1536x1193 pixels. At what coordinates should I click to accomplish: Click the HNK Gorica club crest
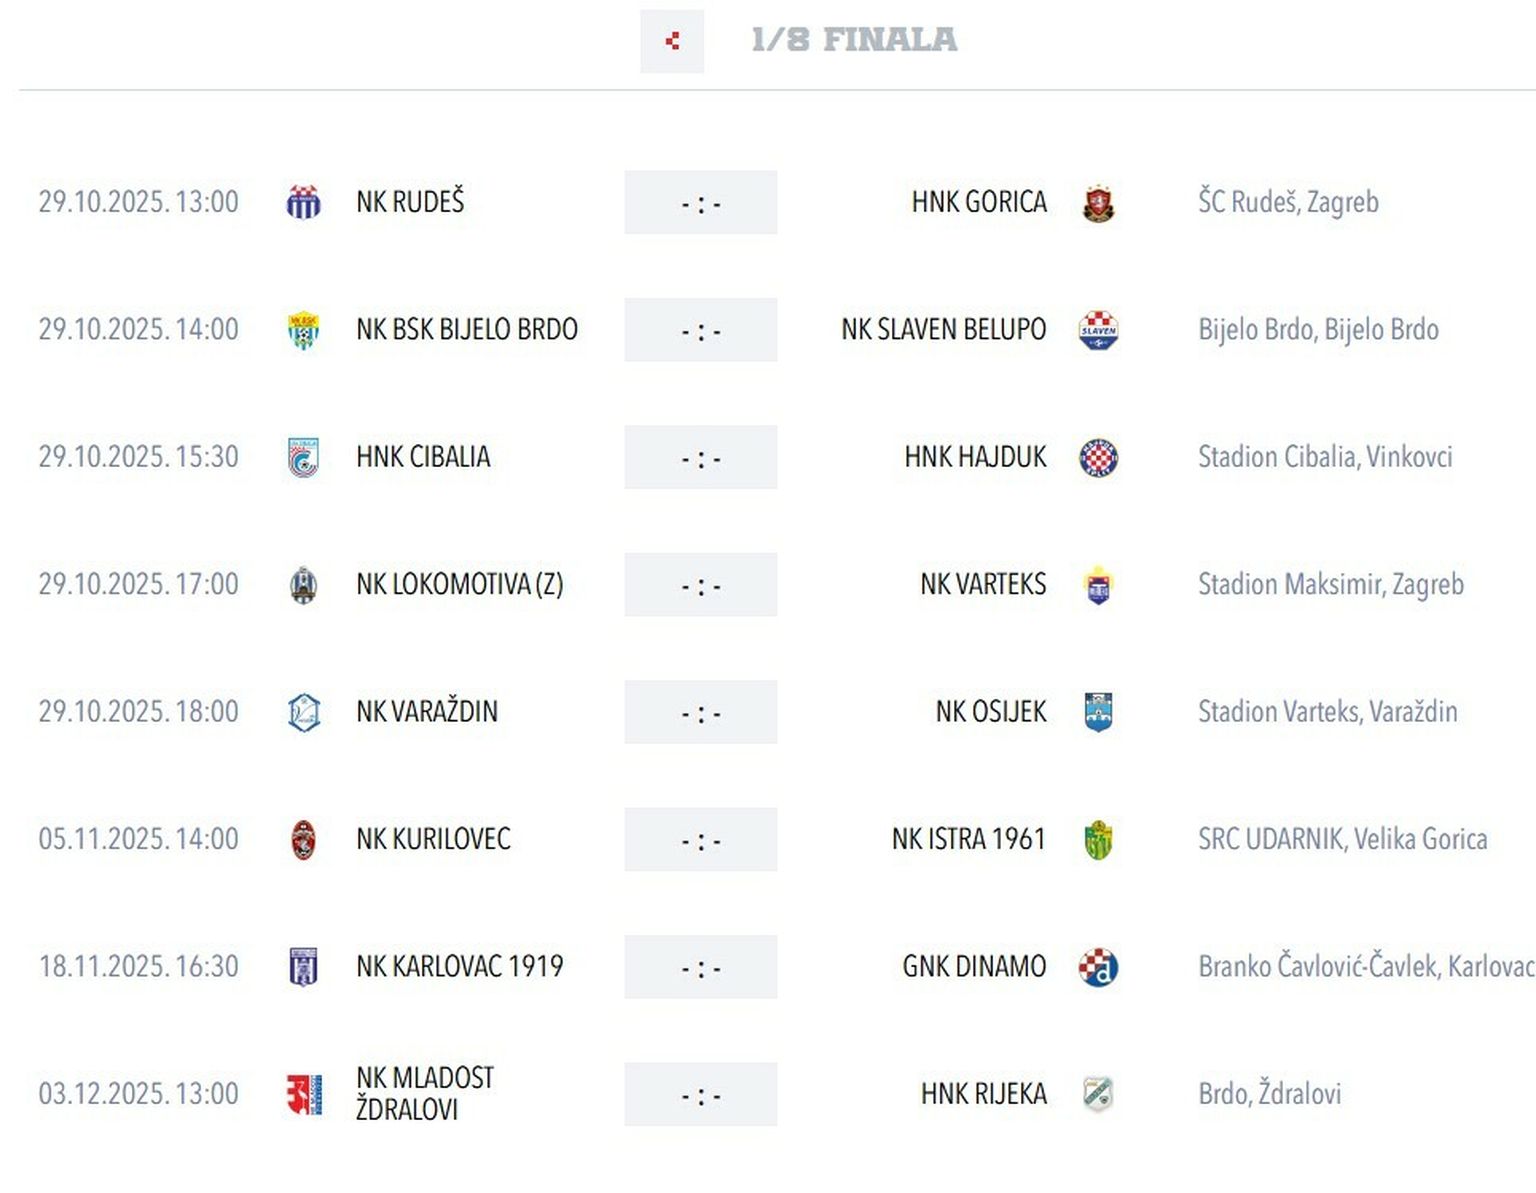click(x=1098, y=203)
